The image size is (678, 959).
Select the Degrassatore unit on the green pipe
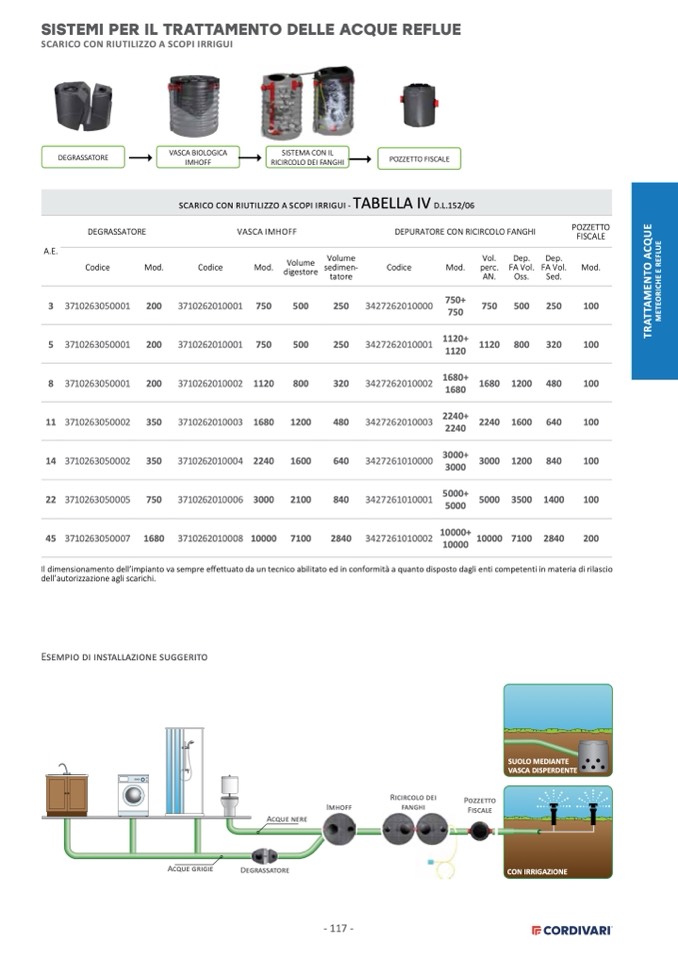[x=264, y=855]
